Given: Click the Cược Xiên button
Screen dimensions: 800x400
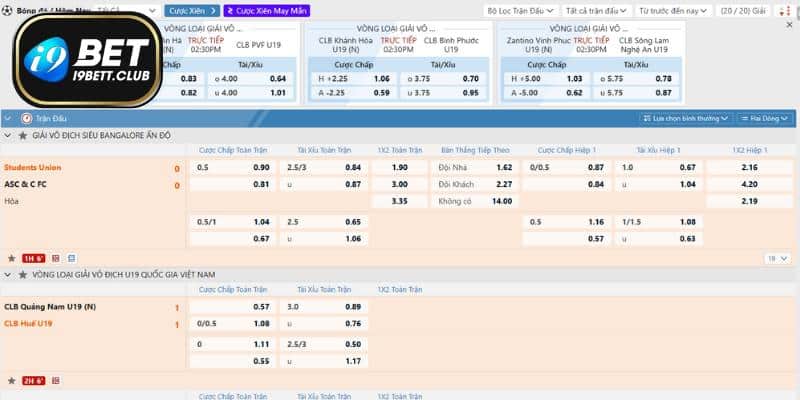Looking at the screenshot, I should point(192,11).
